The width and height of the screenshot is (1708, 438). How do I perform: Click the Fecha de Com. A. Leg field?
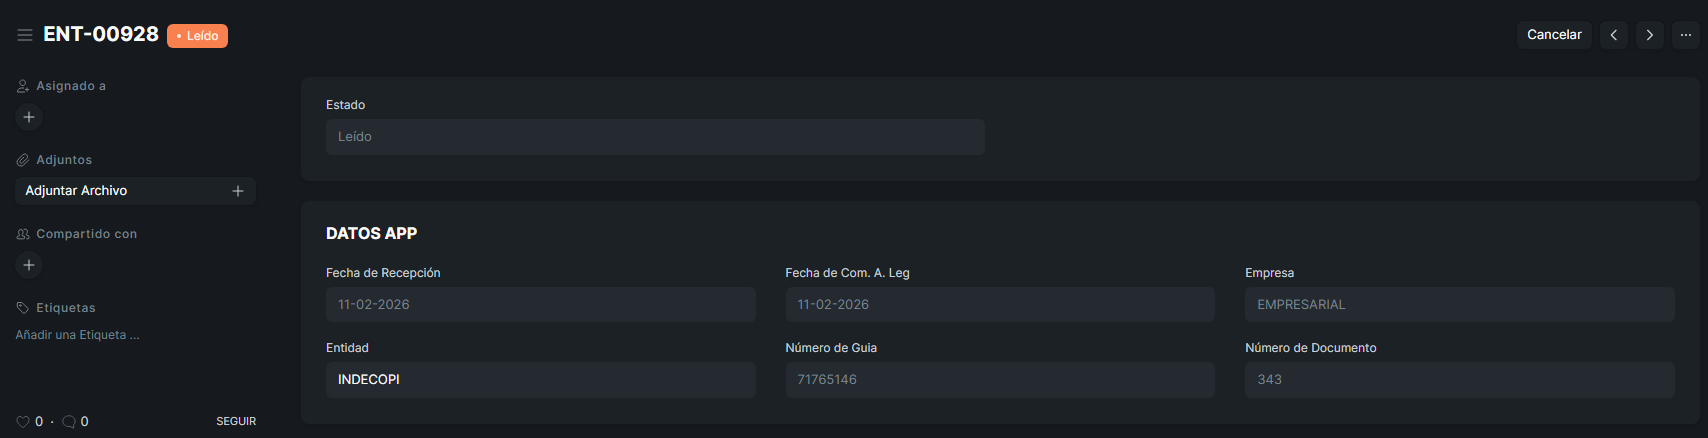[x=999, y=305]
